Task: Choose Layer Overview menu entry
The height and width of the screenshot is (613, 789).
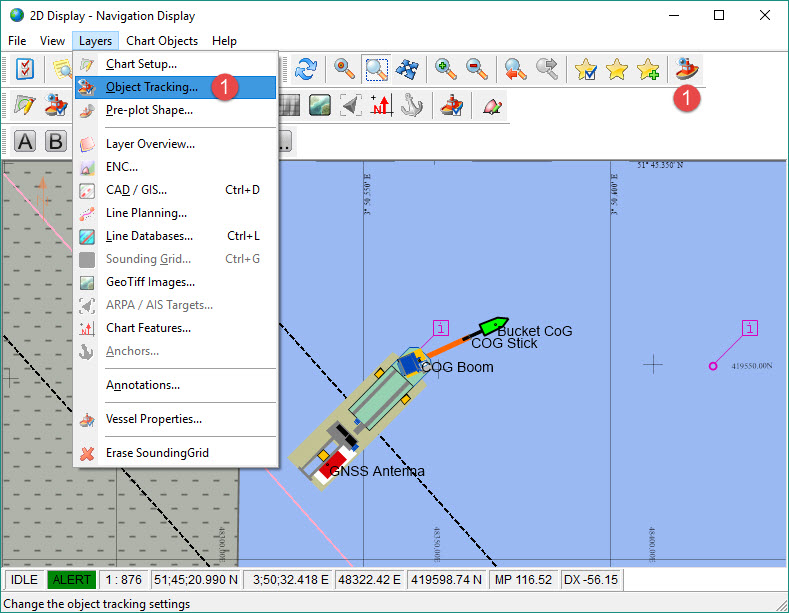Action: click(150, 144)
